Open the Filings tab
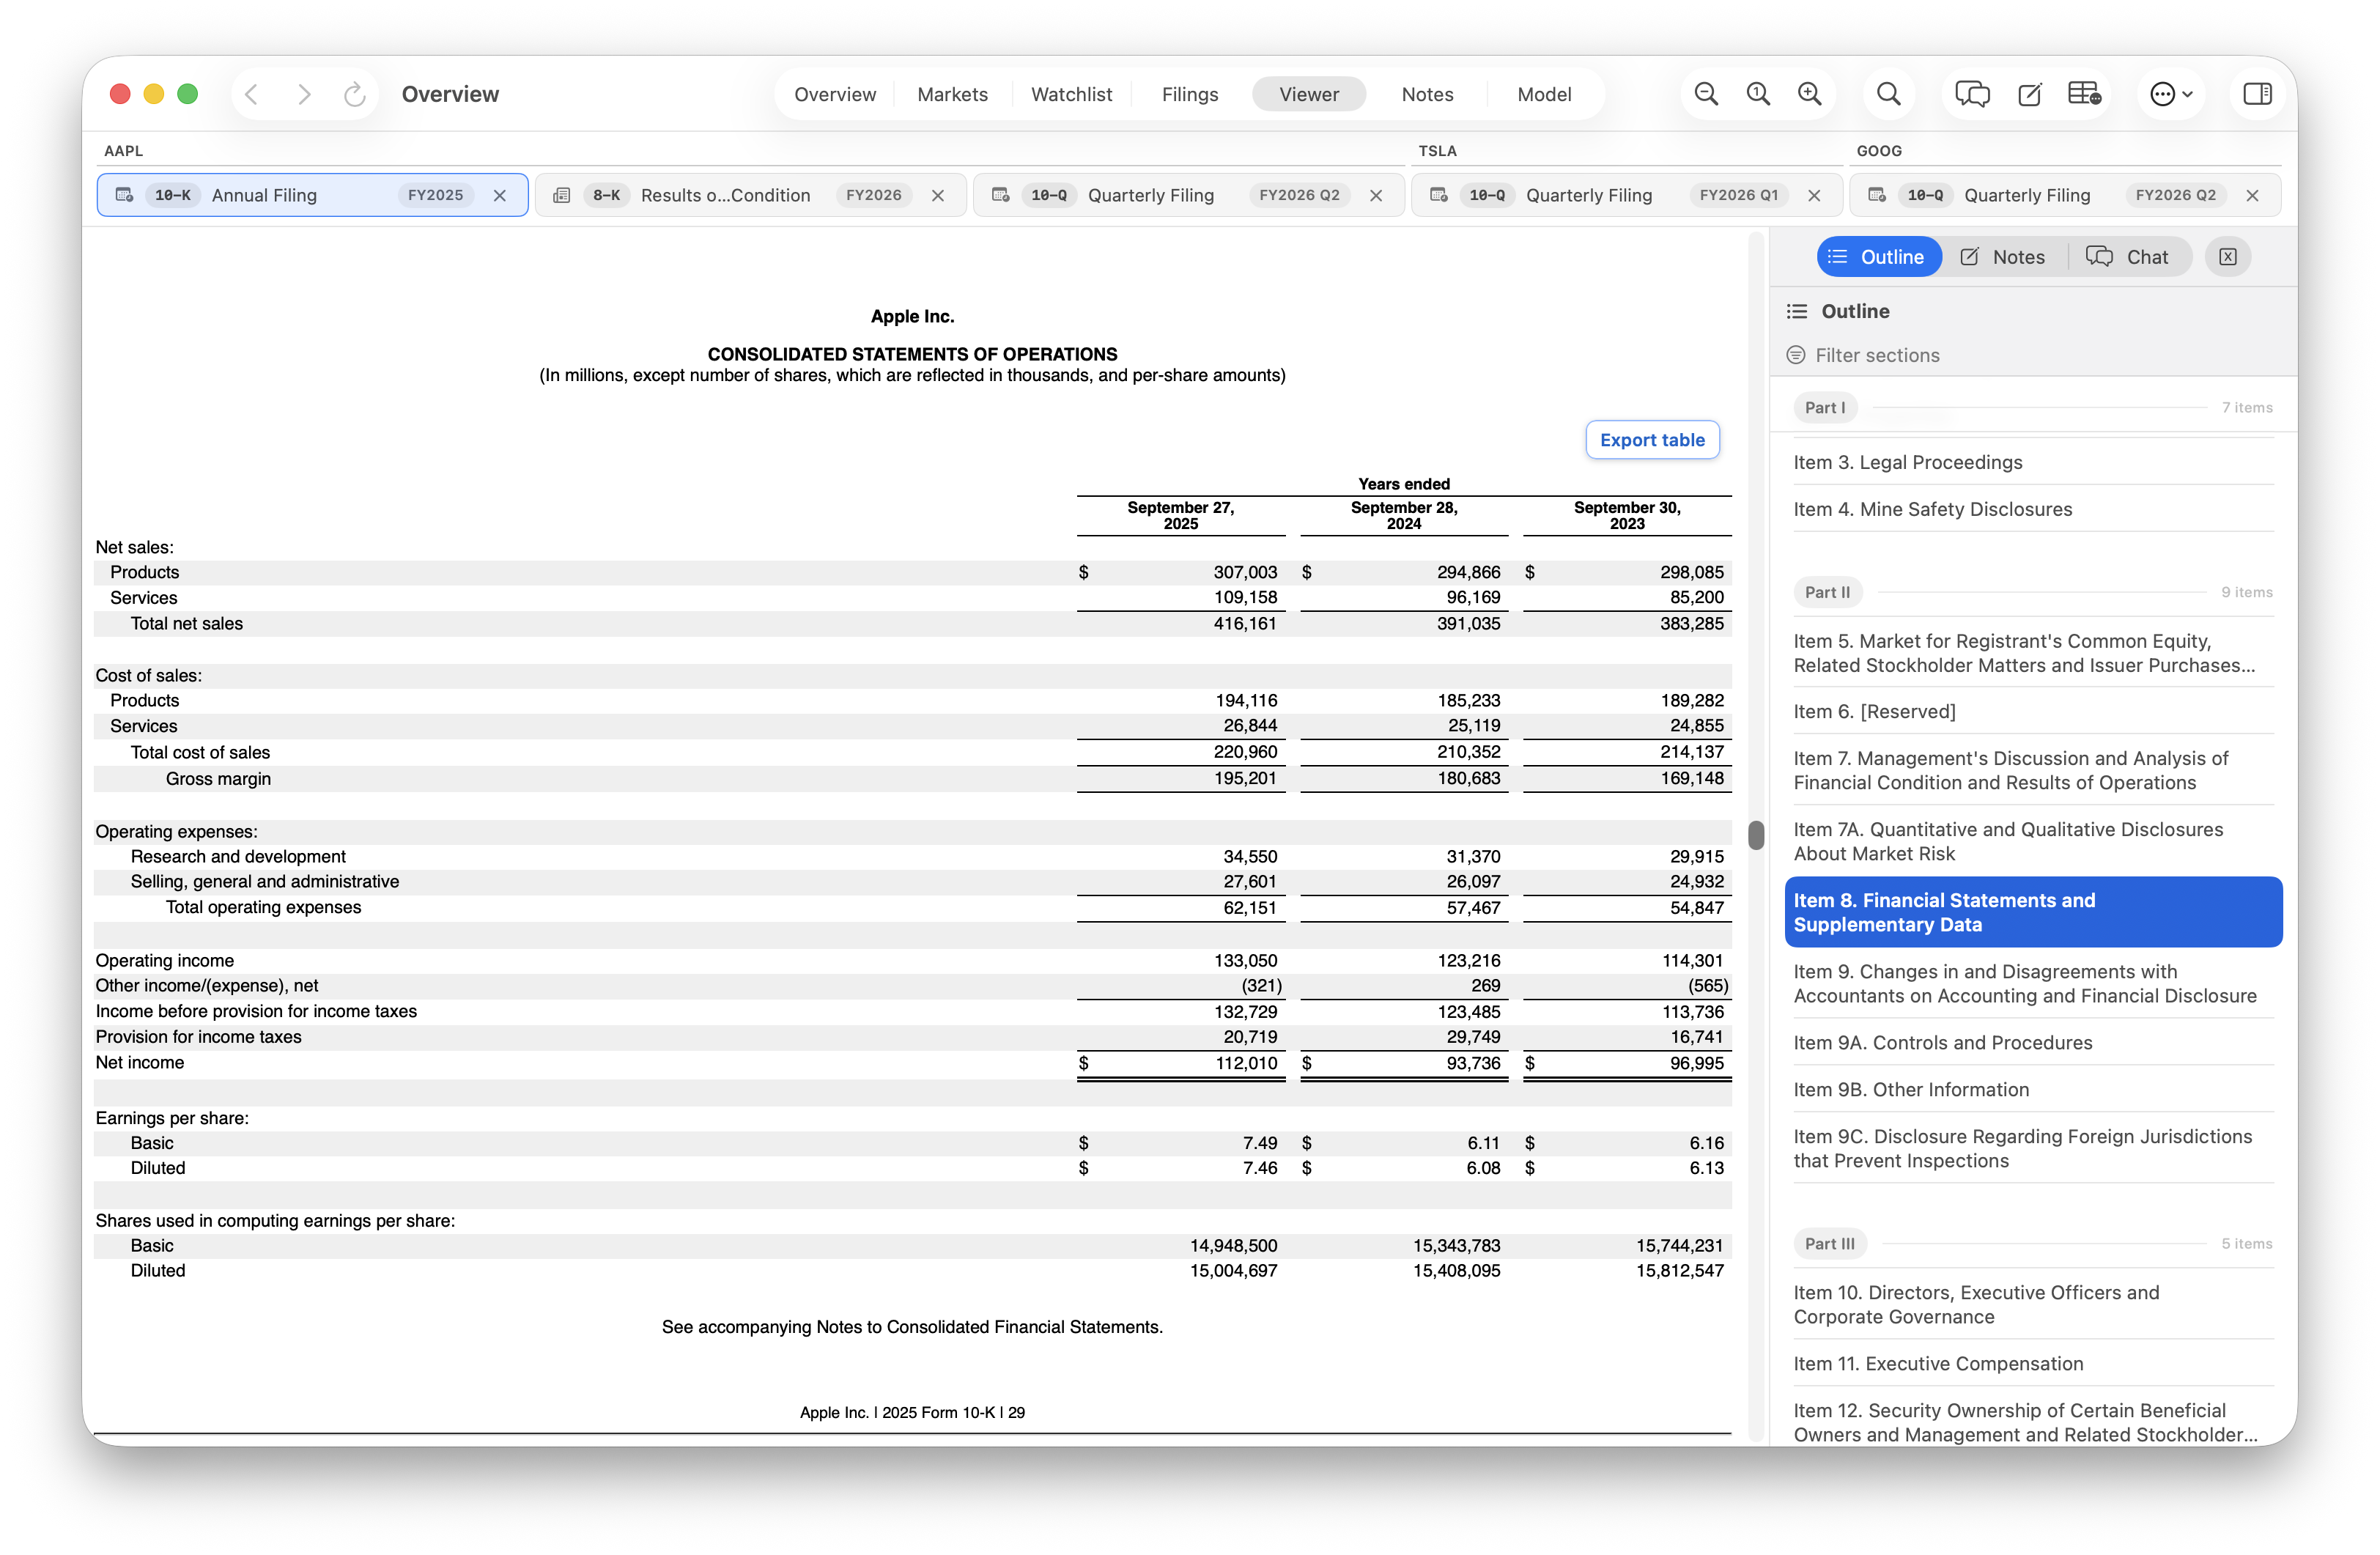The width and height of the screenshot is (2380, 1555). tap(1190, 94)
